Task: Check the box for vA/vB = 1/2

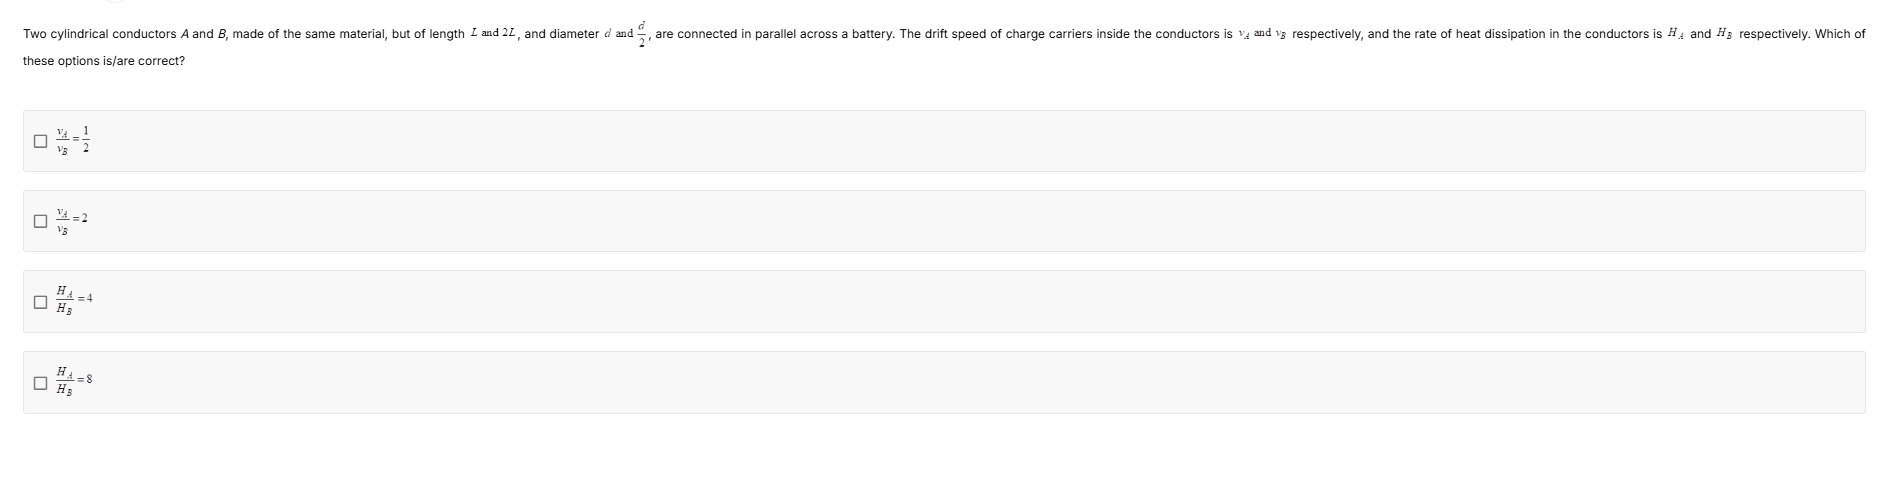Action: (40, 141)
